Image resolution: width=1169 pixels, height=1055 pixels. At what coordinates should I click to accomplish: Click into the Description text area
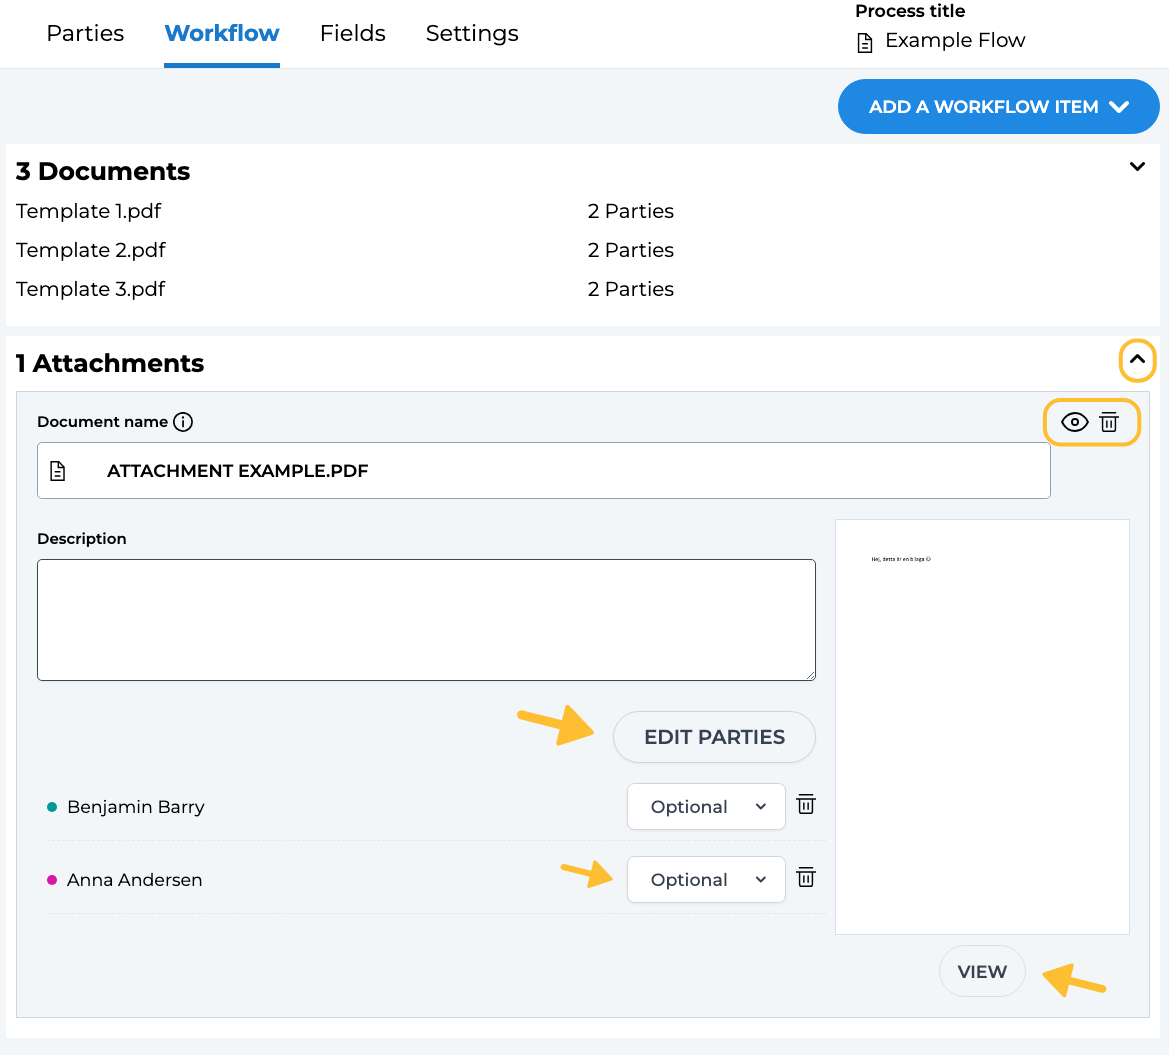click(x=426, y=620)
